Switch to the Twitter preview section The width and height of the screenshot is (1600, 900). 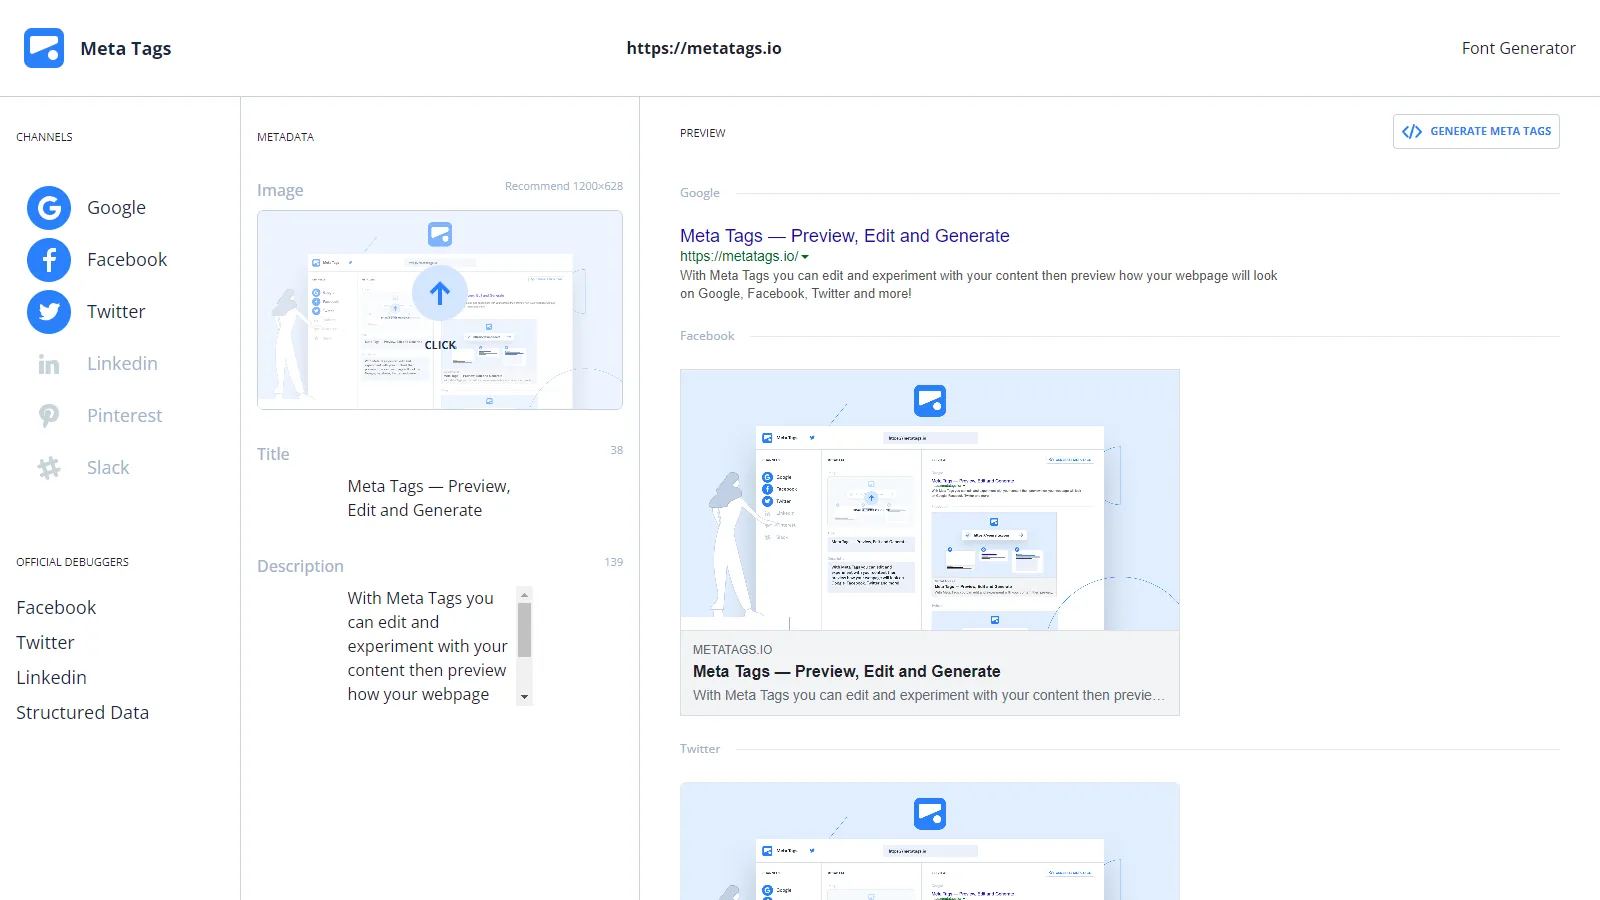click(700, 748)
